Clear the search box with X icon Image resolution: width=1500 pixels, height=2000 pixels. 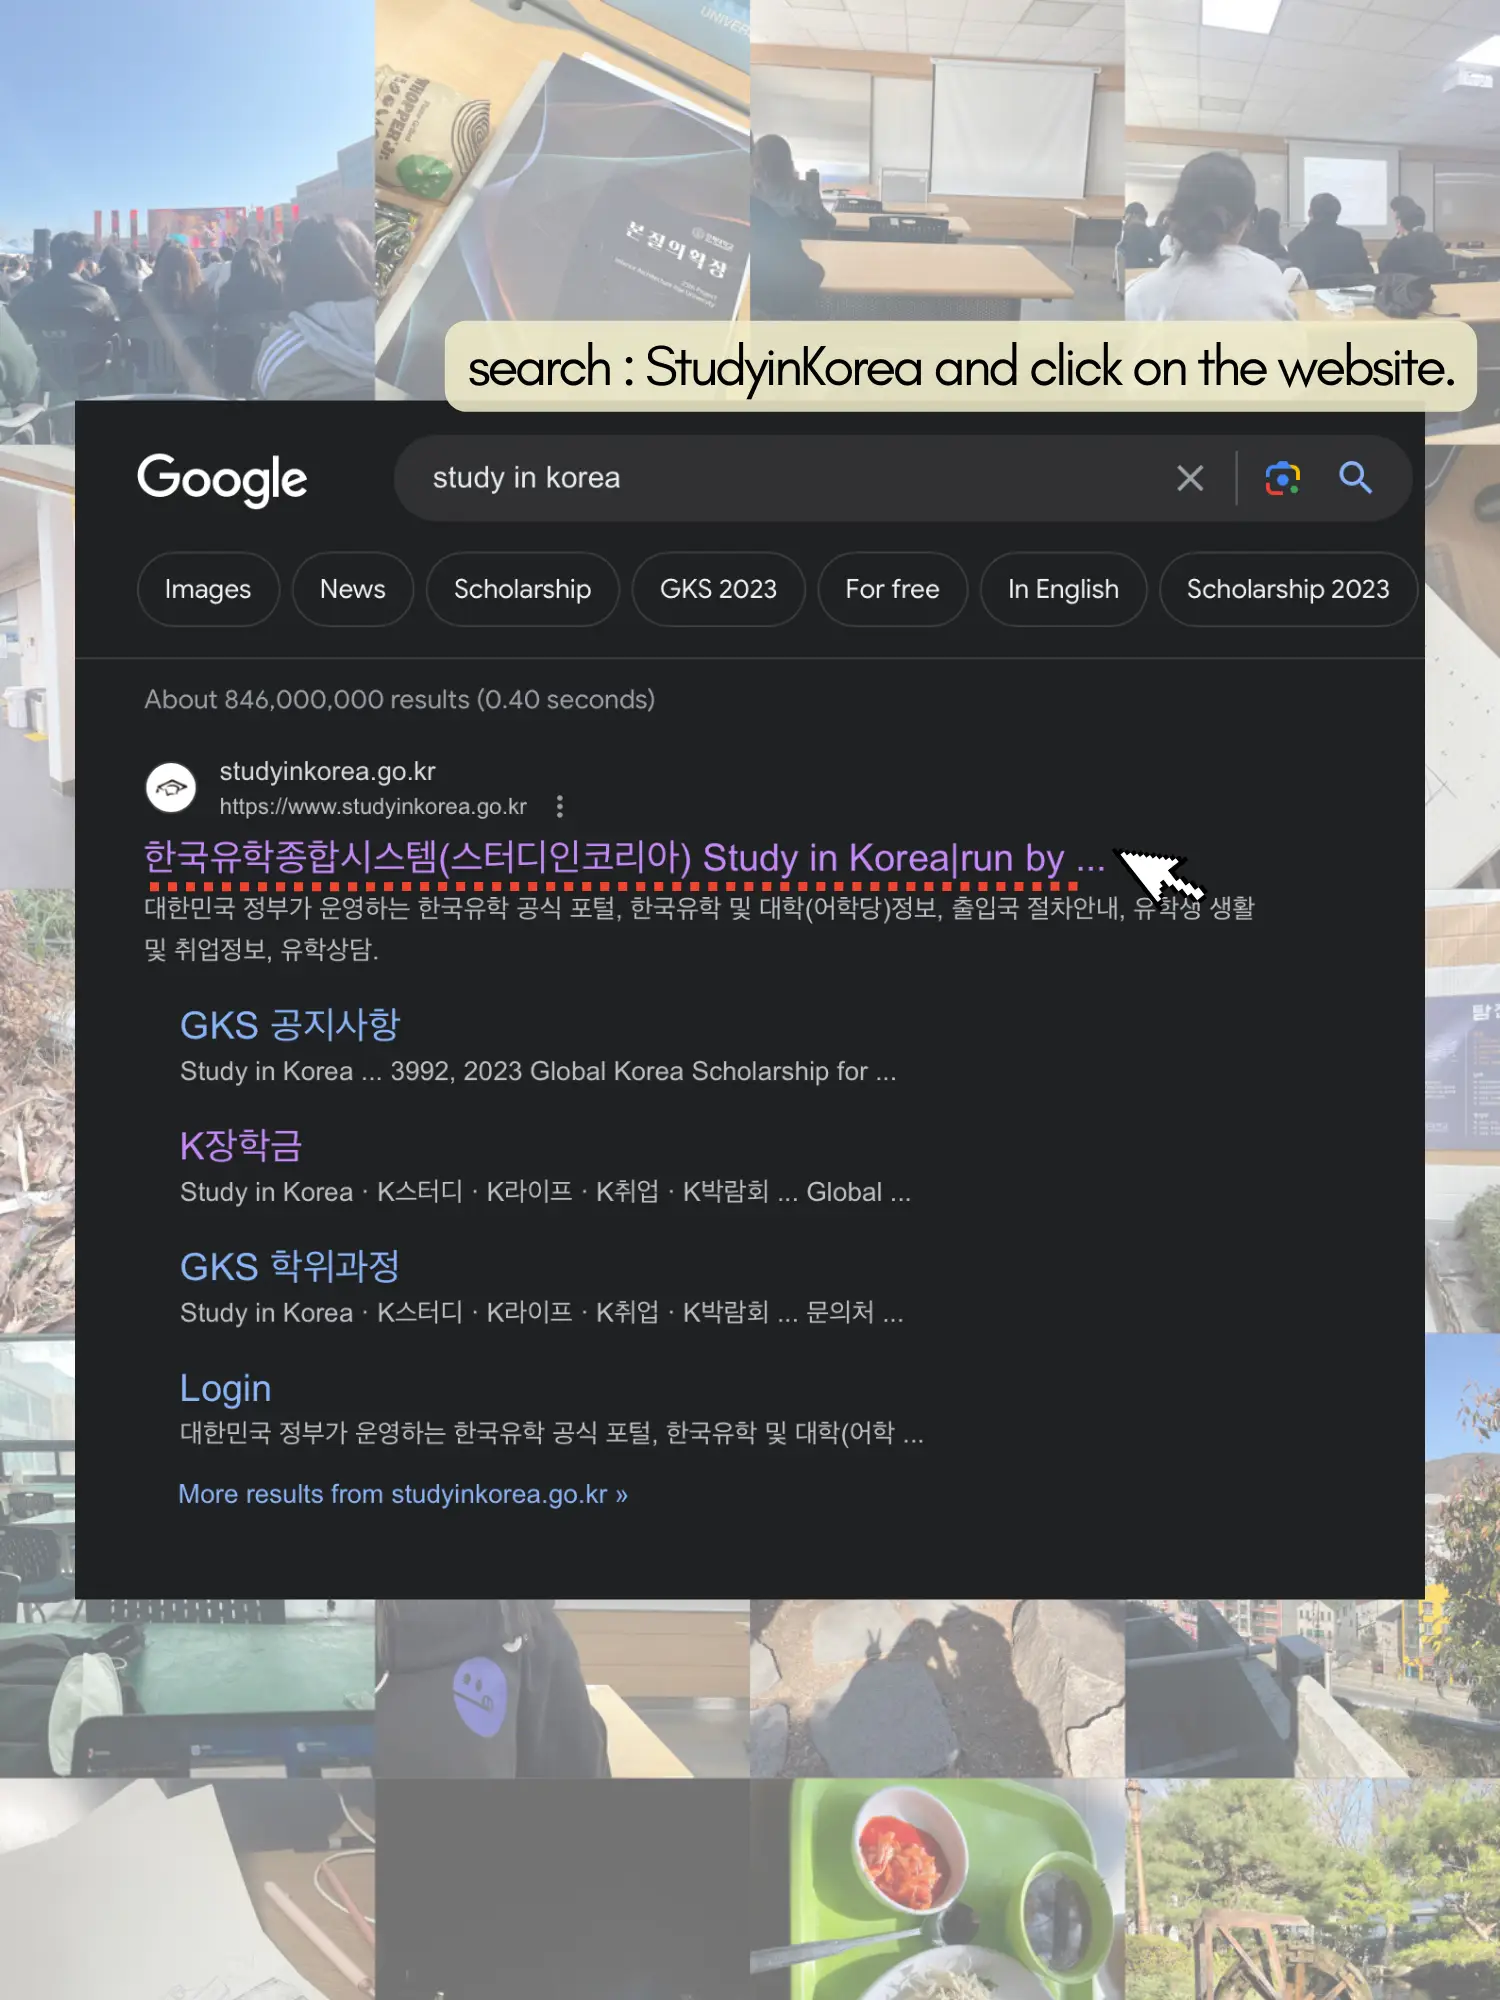click(x=1189, y=478)
